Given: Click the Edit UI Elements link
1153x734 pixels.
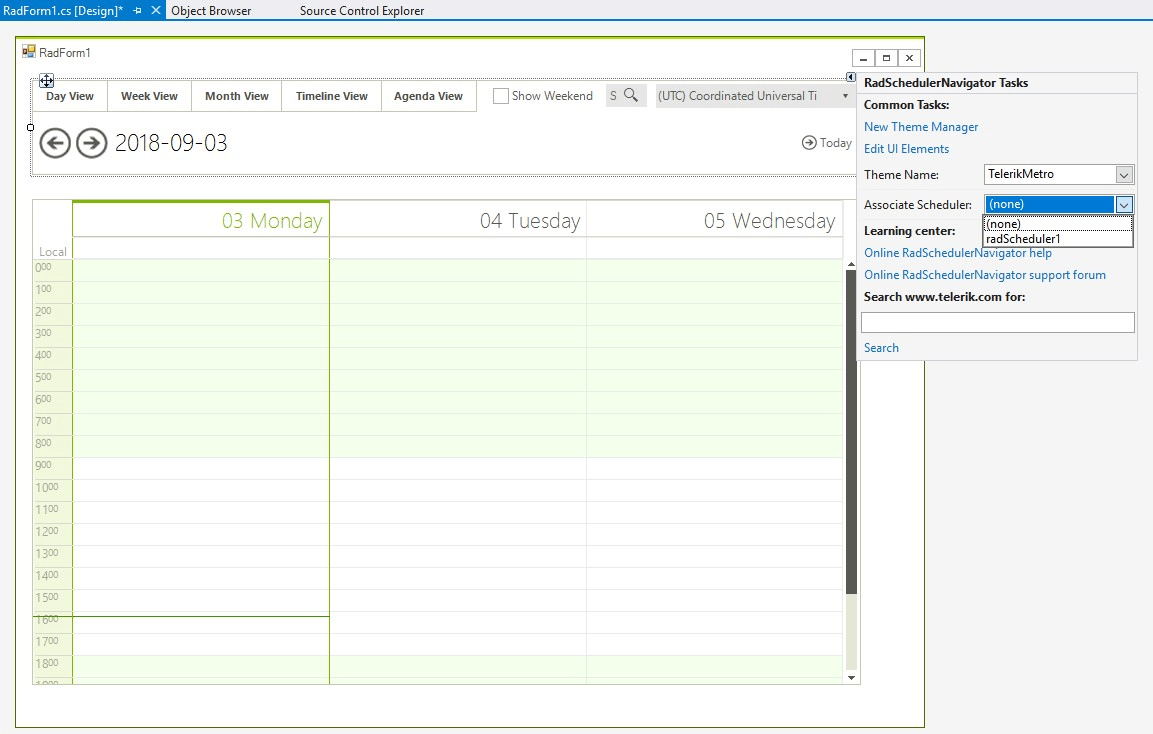Looking at the screenshot, I should [x=906, y=148].
